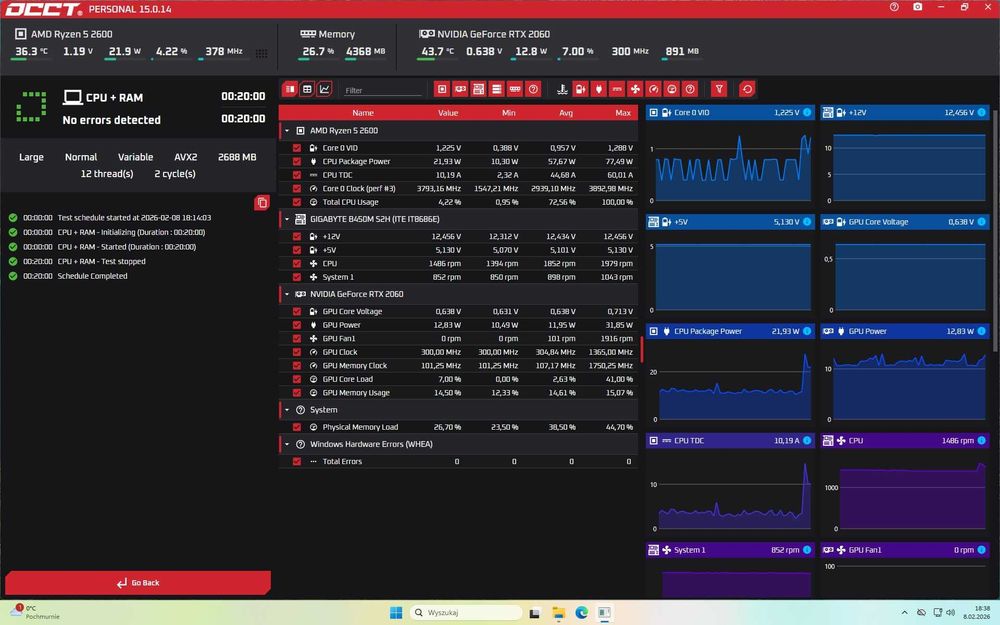Toggle the voltage sensor filter icon
Viewport: 1000px width, 625px height.
580,89
